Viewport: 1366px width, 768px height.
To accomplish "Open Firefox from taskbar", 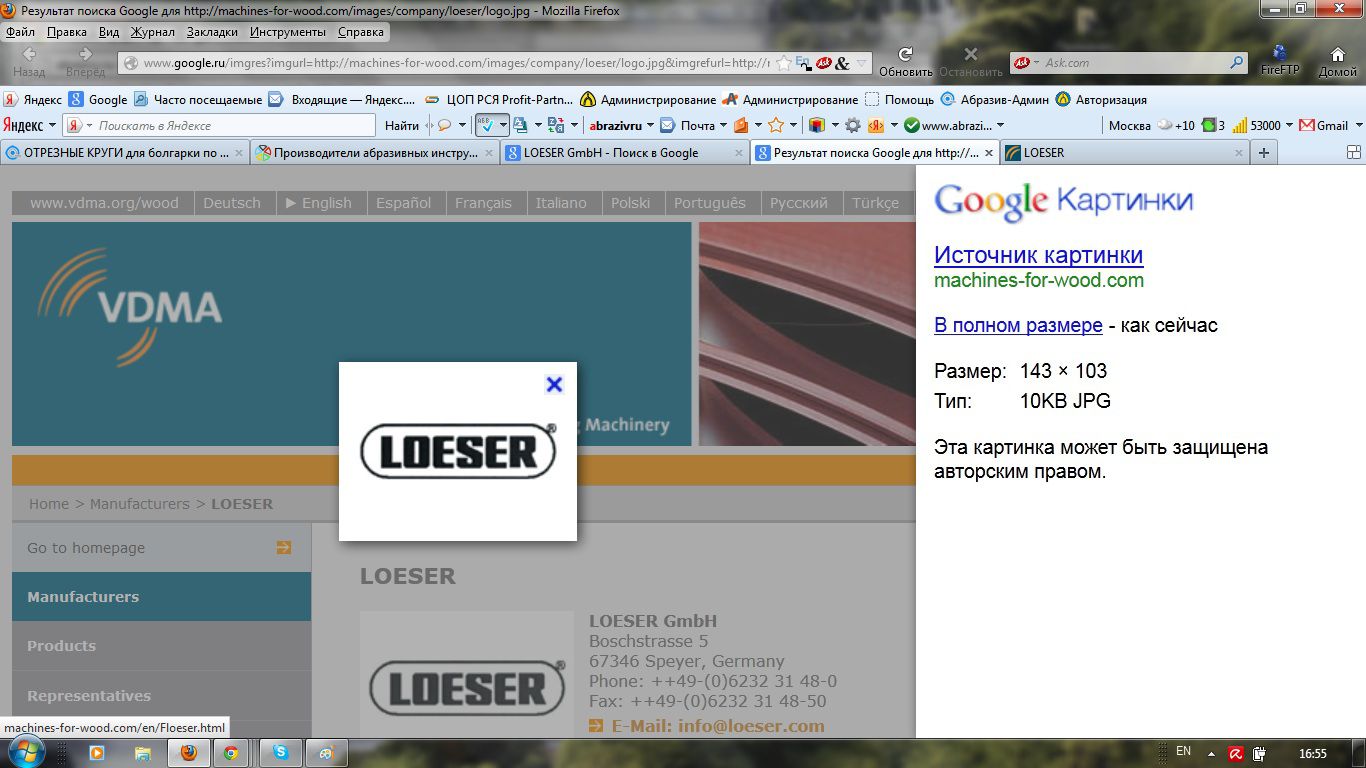I will point(188,752).
